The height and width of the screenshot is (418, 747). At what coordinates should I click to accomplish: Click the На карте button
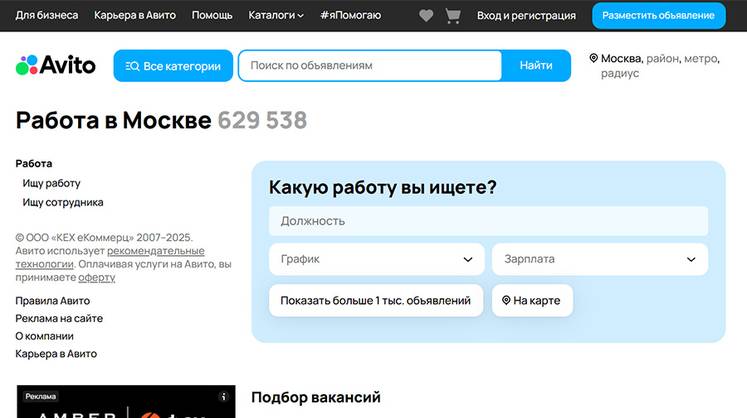point(532,301)
